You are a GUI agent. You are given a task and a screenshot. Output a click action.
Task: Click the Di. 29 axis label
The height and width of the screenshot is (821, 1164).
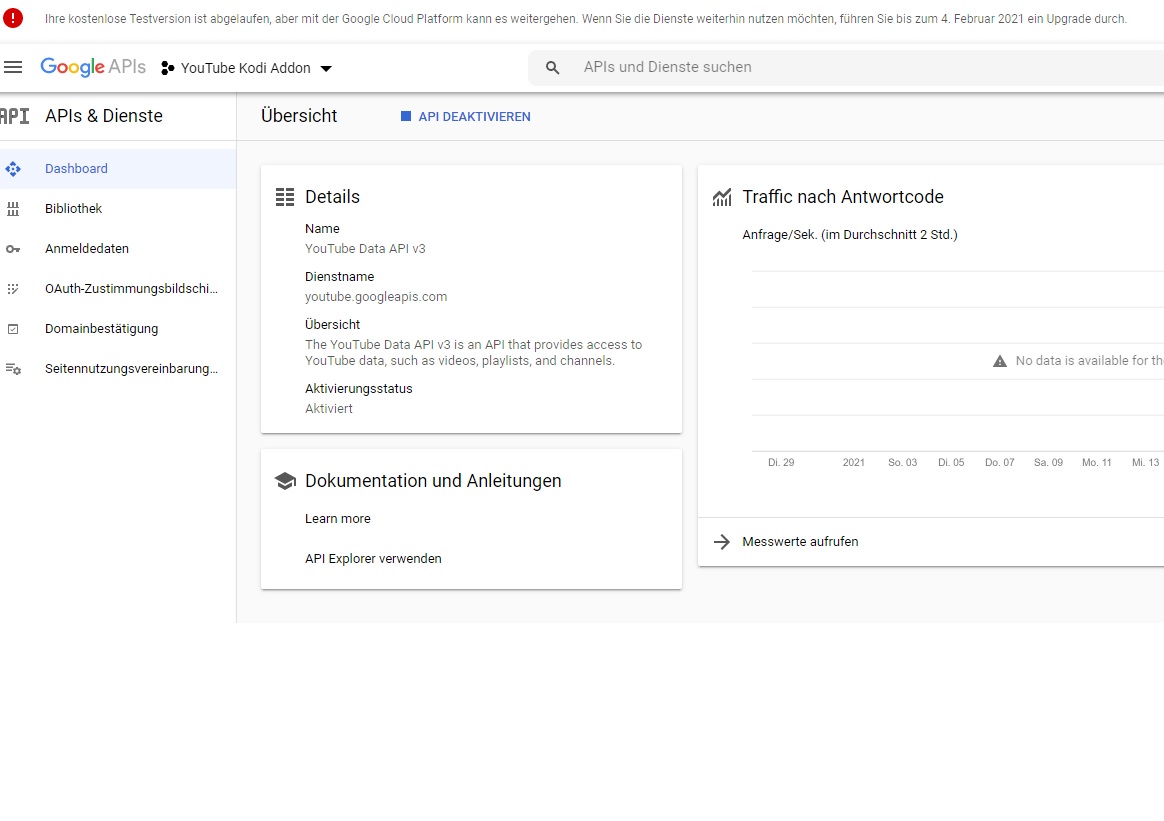[x=781, y=462]
